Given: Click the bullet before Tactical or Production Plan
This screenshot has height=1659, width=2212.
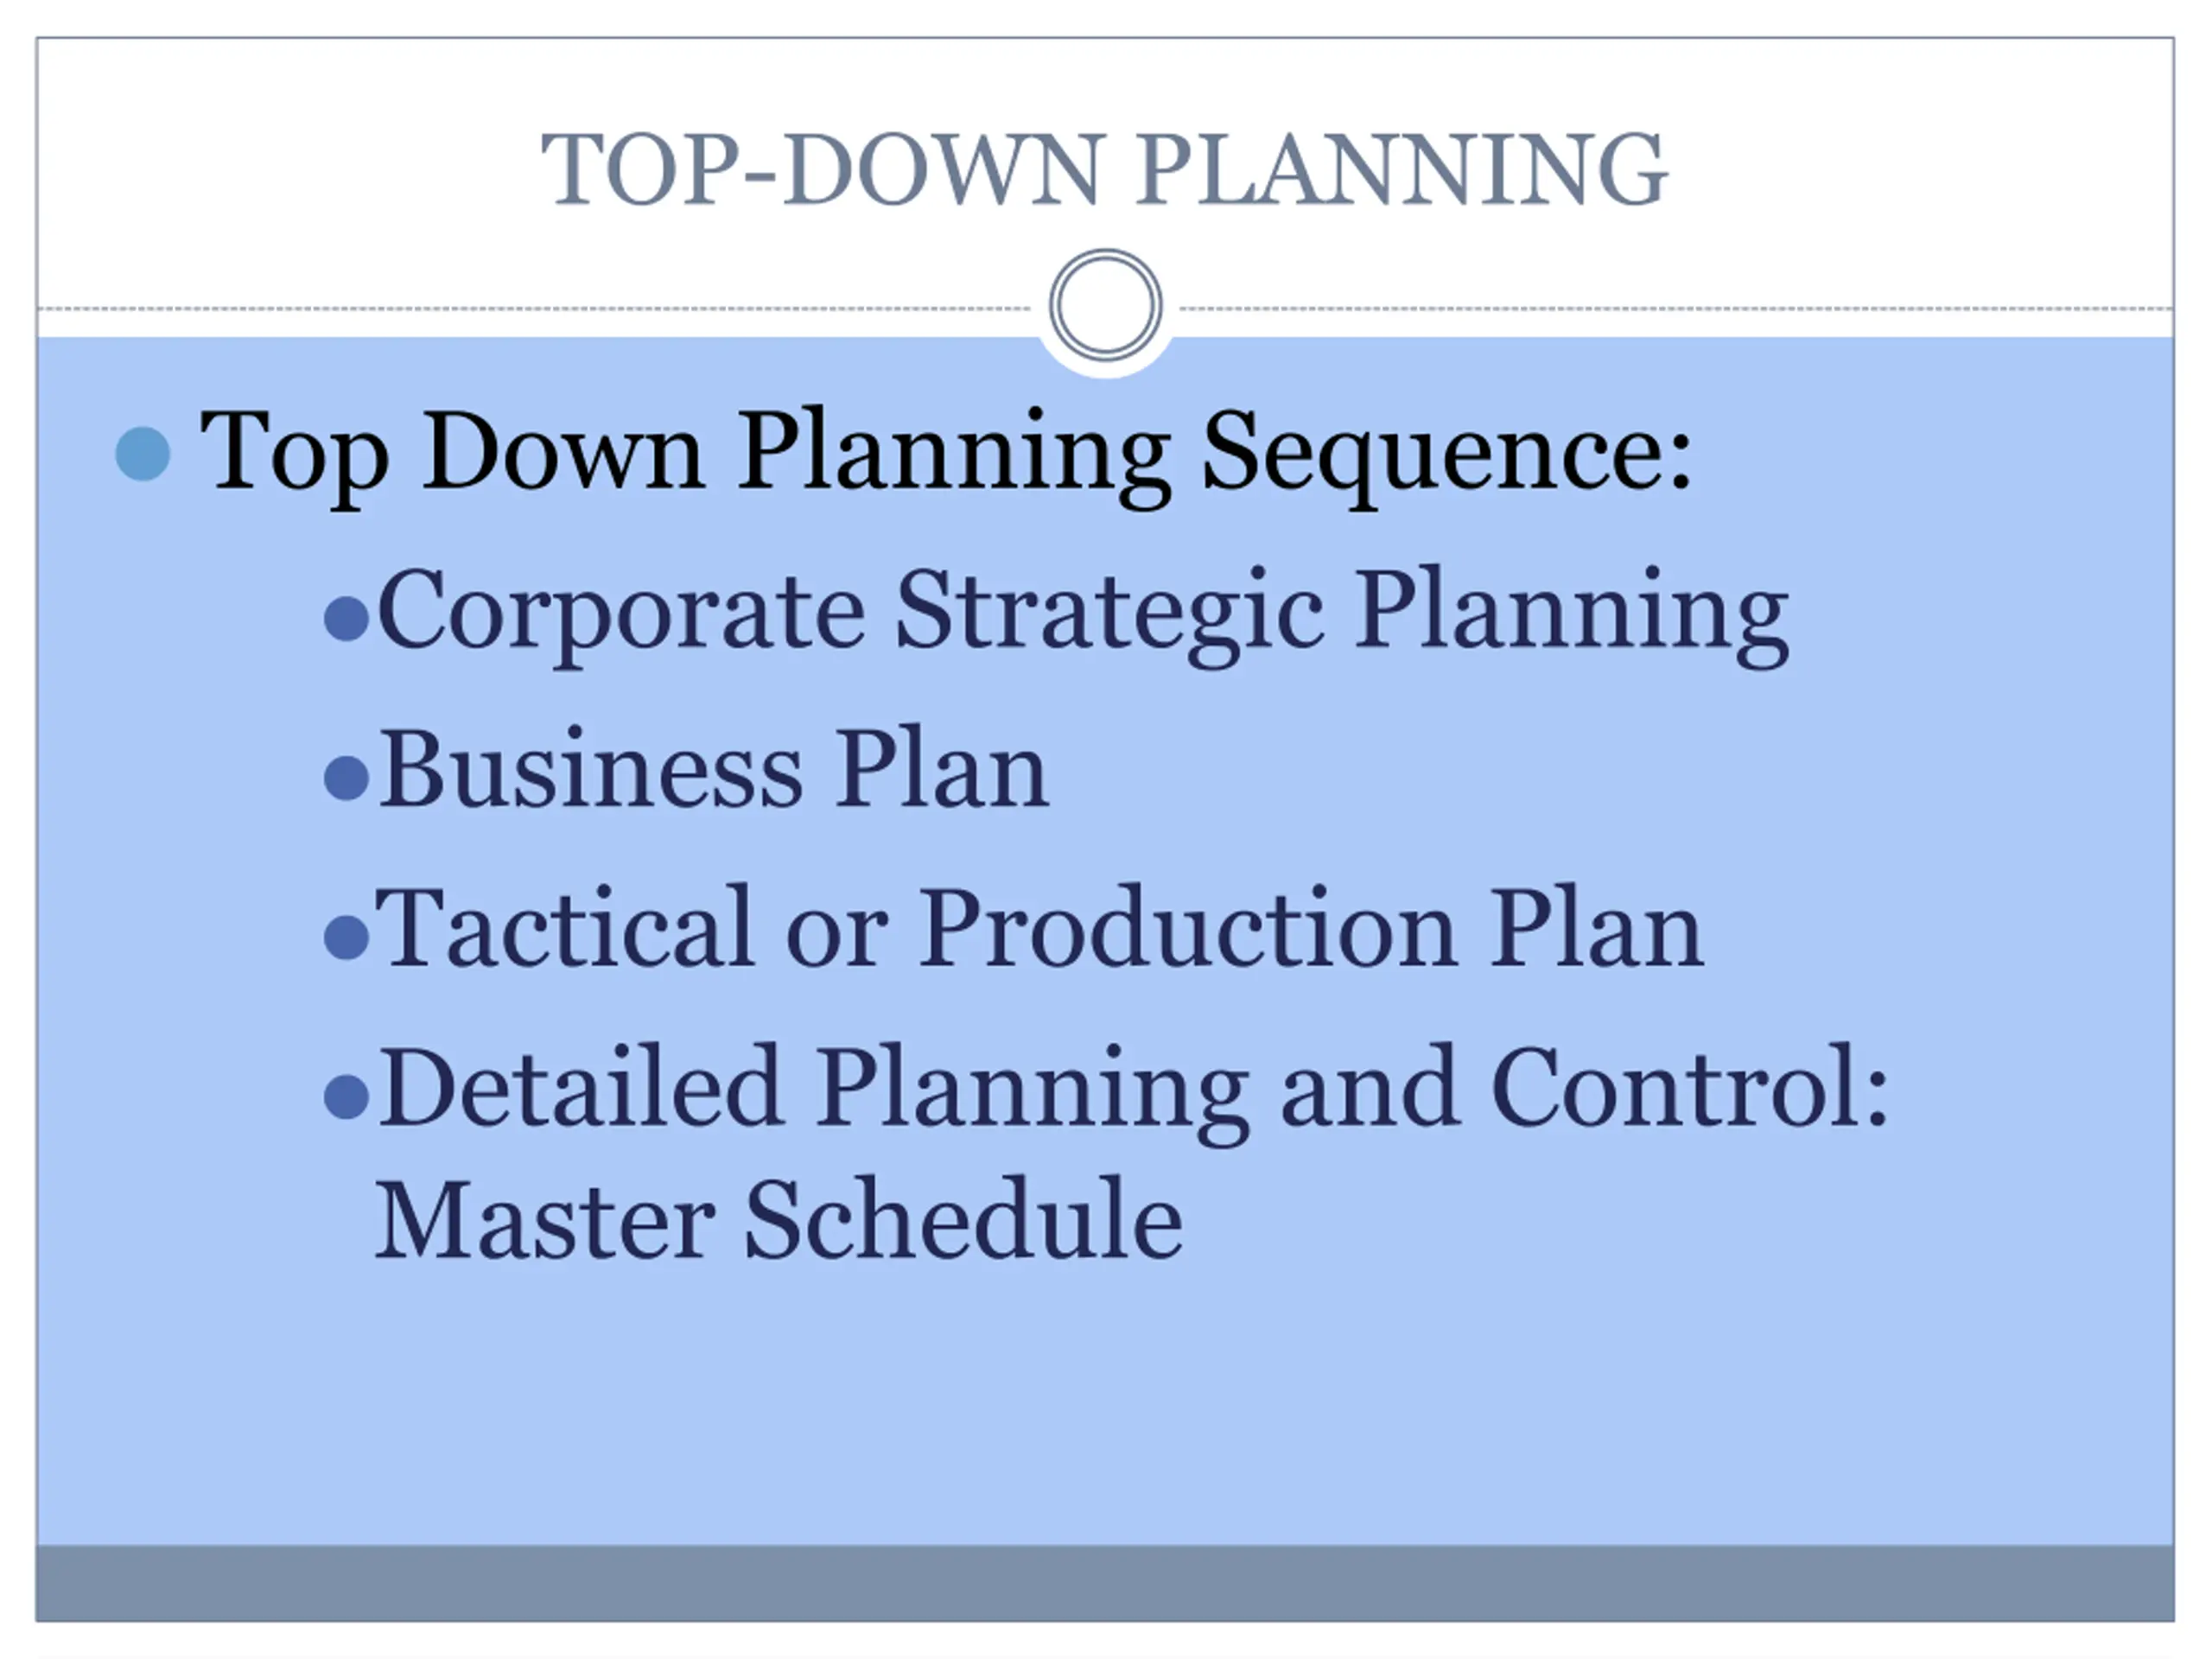Looking at the screenshot, I should (x=347, y=937).
